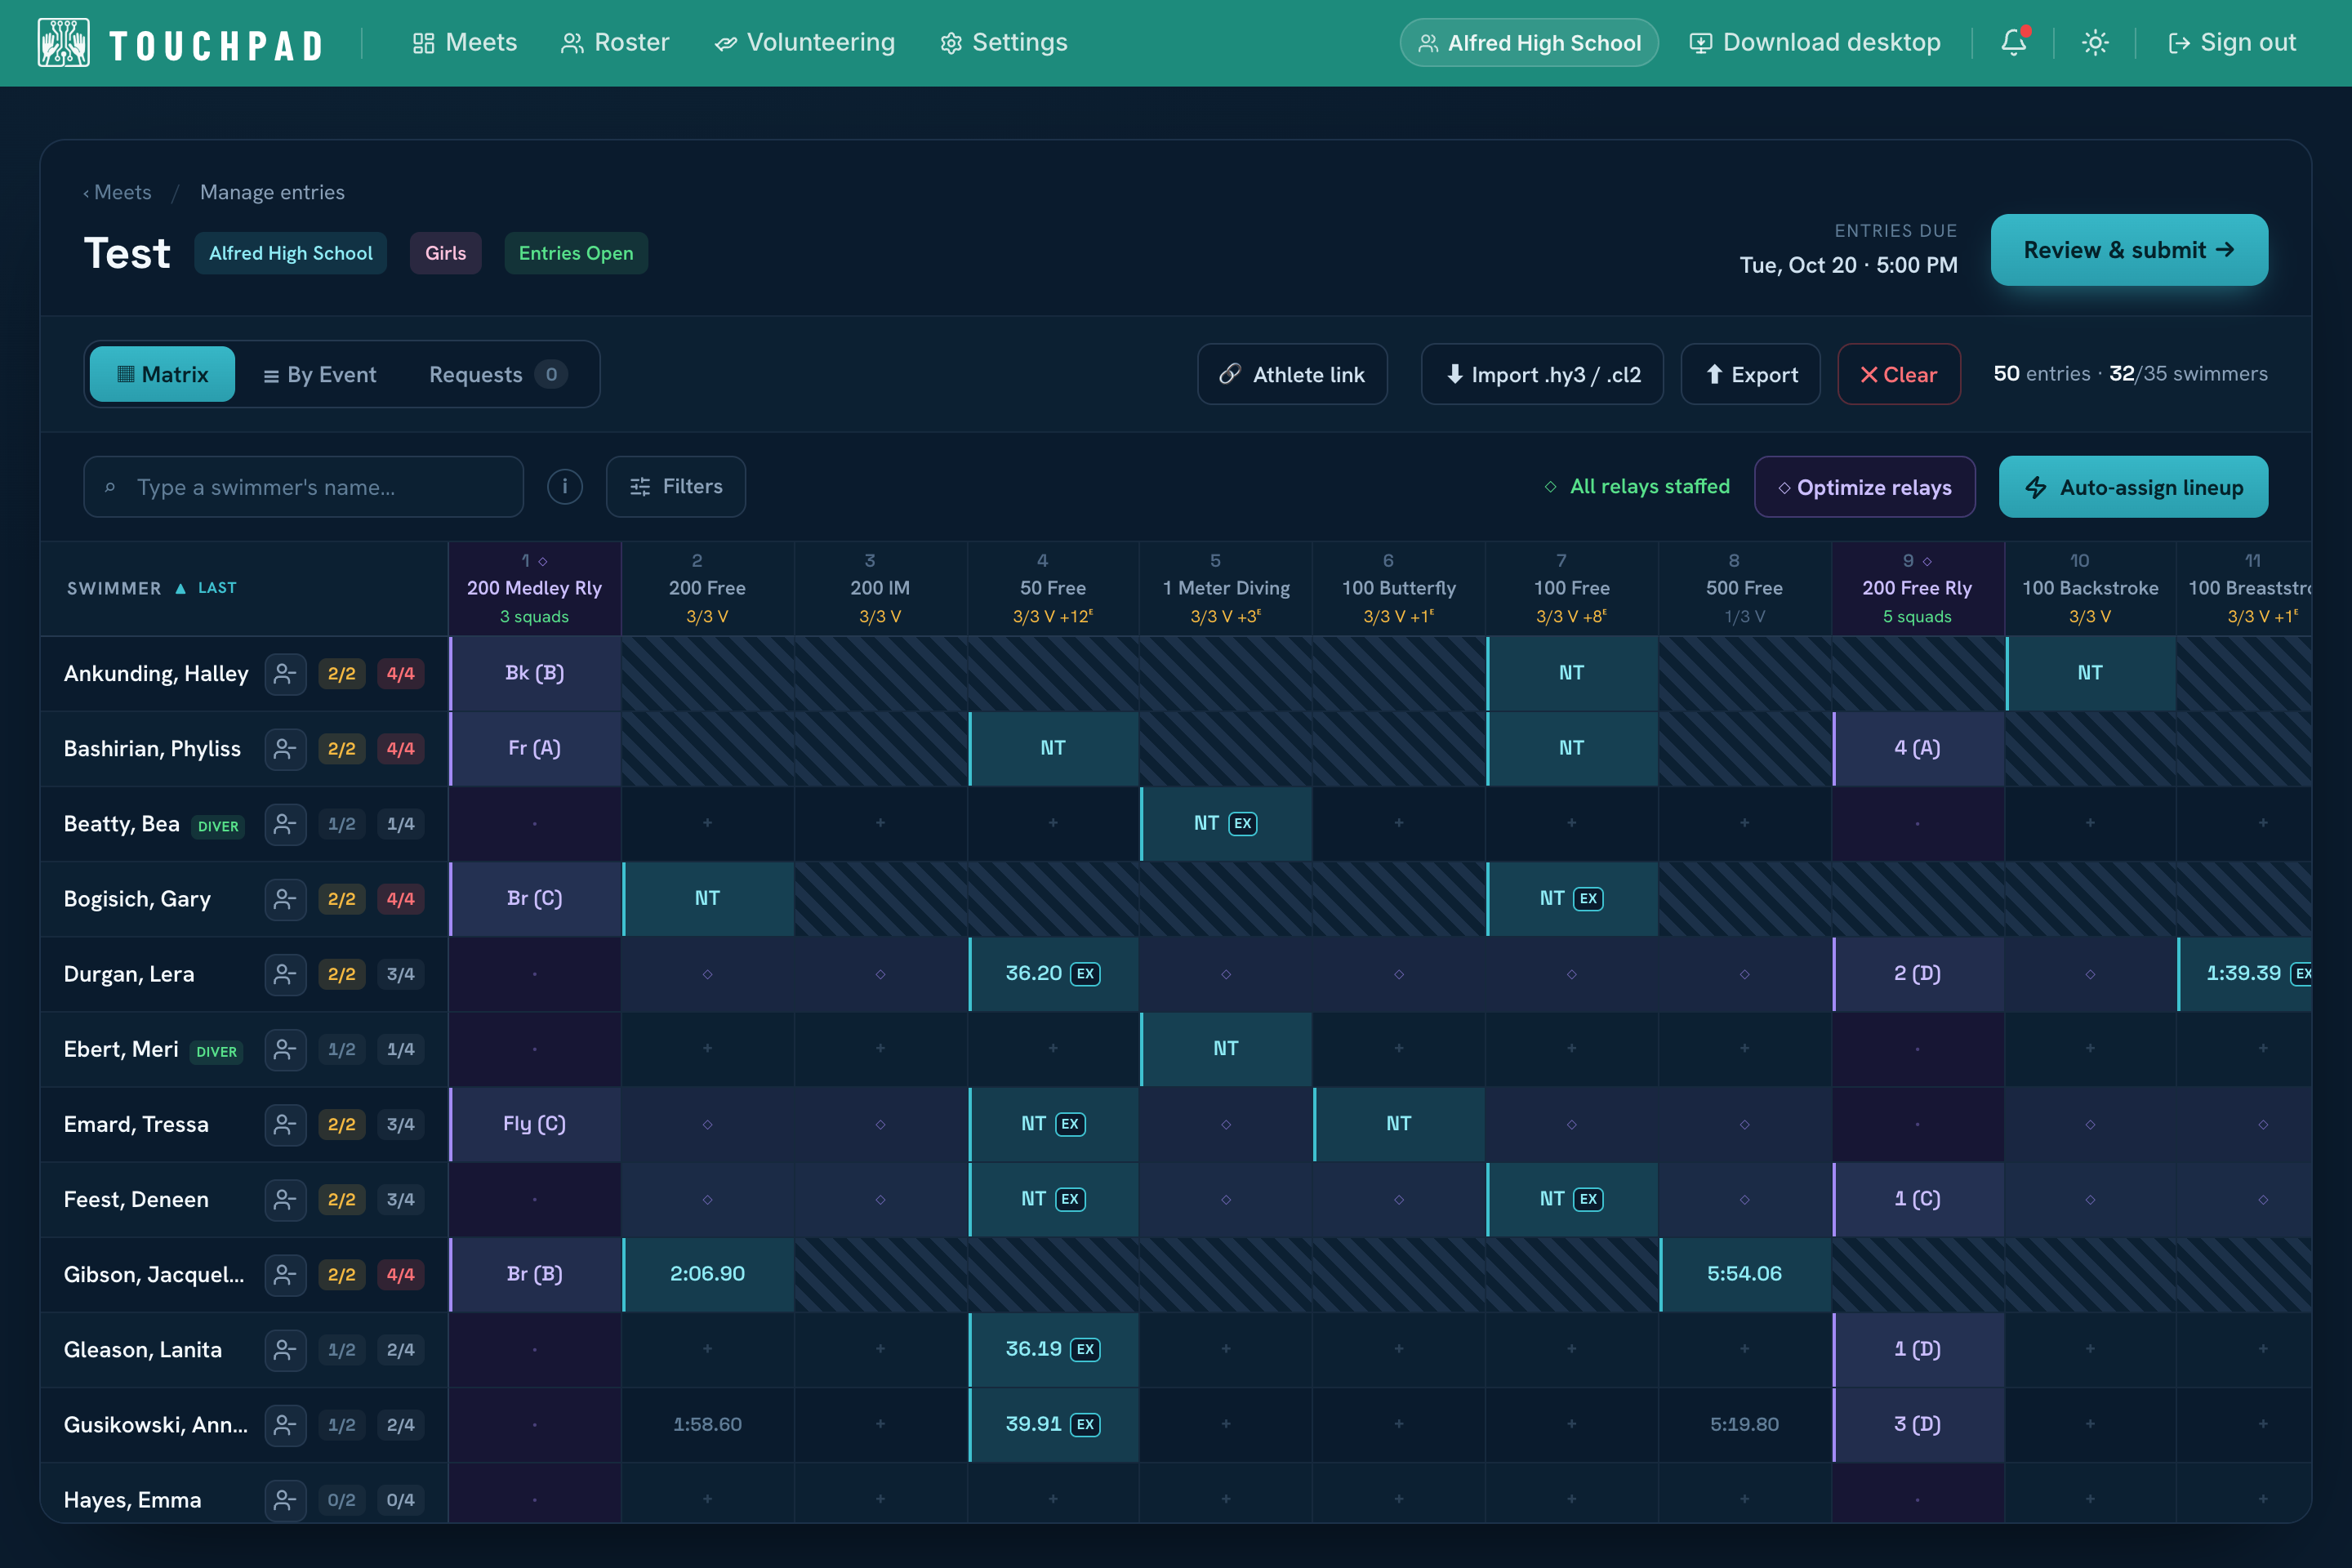Click the Athlete link button

[1292, 374]
